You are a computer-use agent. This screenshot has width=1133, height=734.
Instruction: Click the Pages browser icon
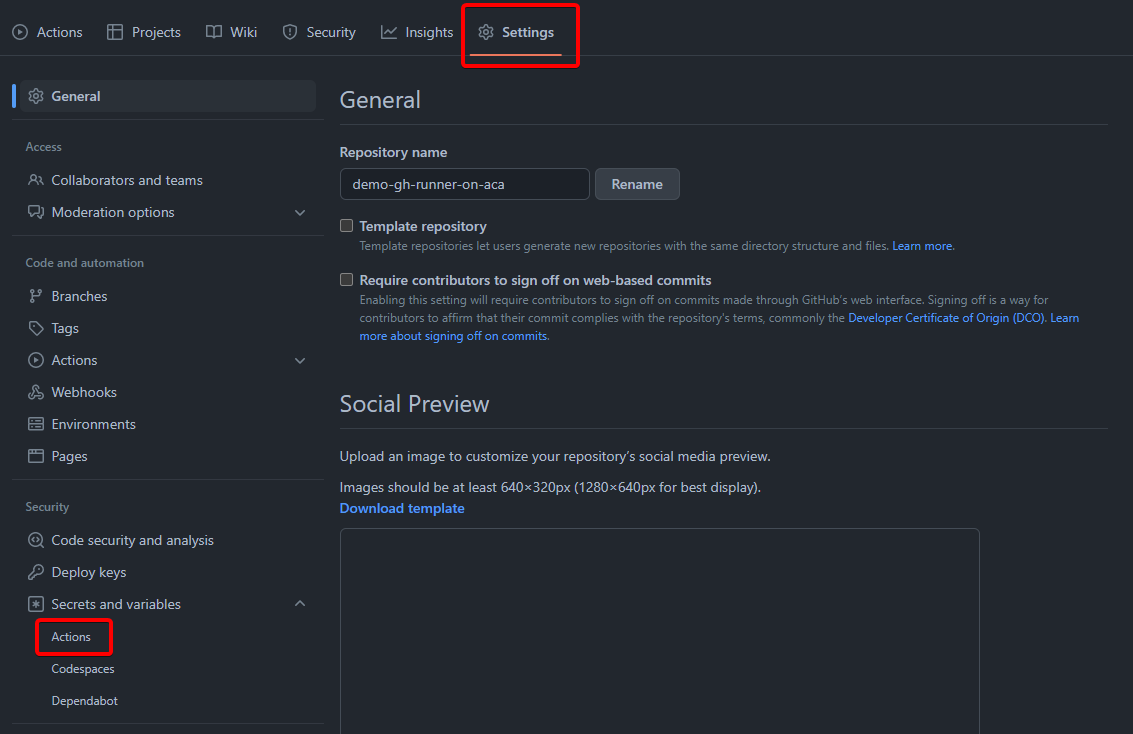36,456
